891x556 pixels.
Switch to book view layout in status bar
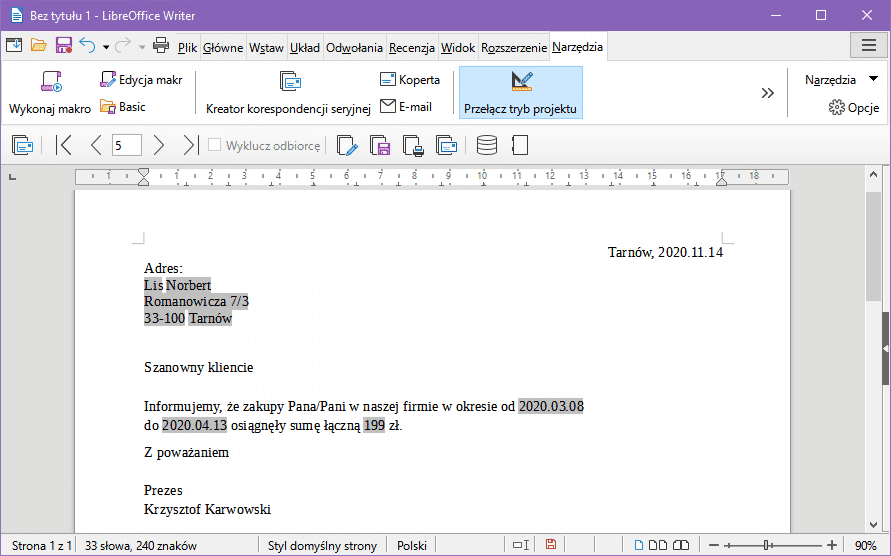pyautogui.click(x=680, y=545)
